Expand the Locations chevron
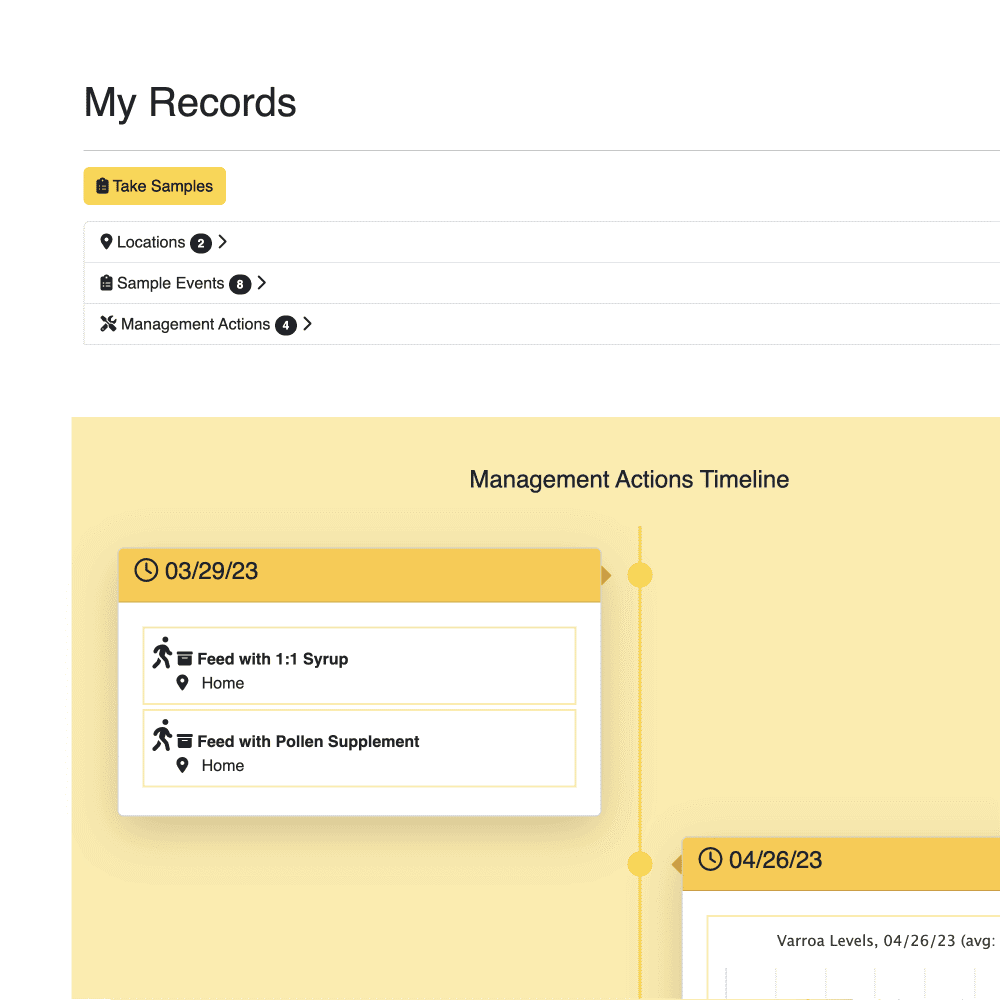Screen dimensions: 1000x1000 coord(222,242)
